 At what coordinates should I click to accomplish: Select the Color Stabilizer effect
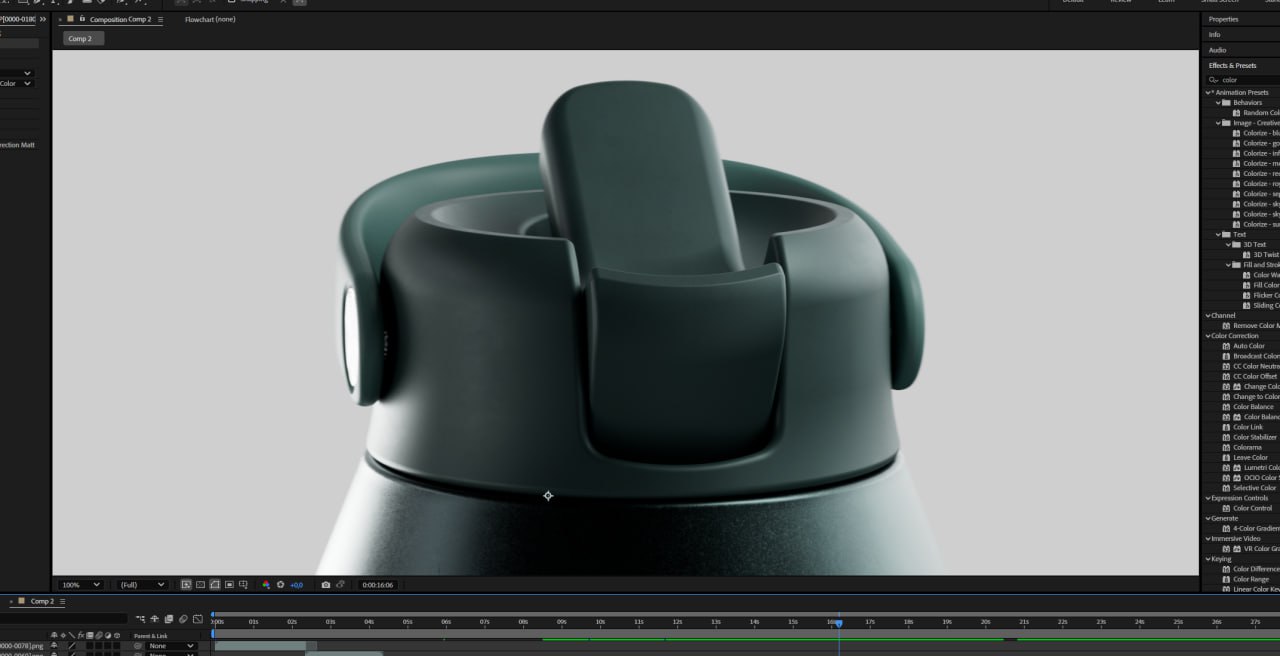pos(1255,437)
